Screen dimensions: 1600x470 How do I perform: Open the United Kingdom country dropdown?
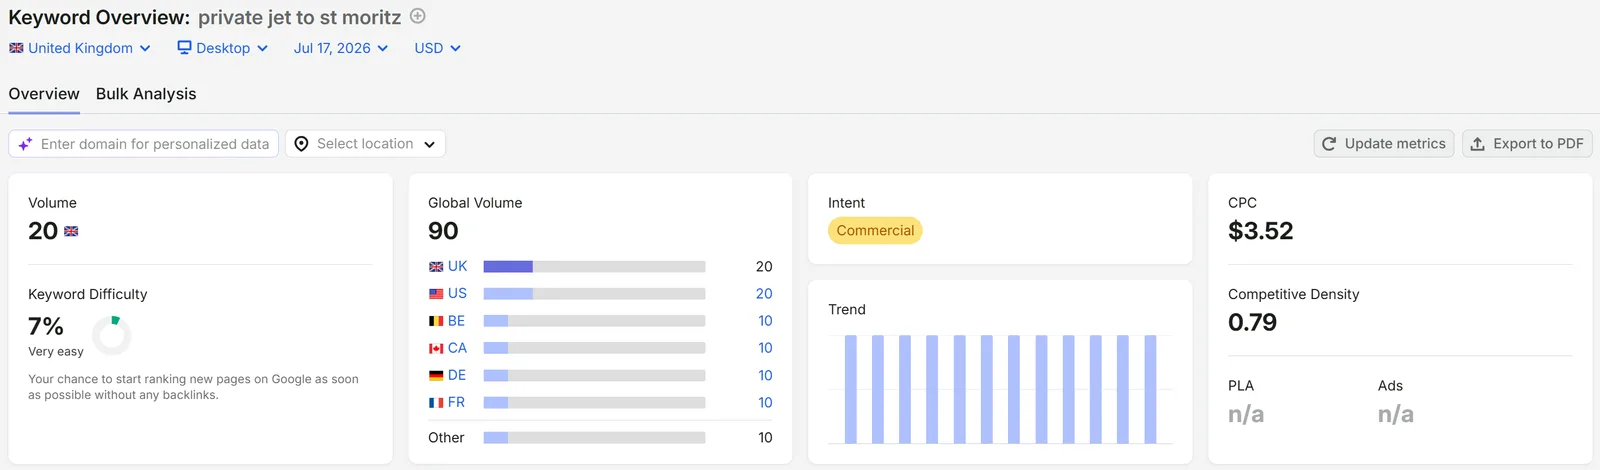pyautogui.click(x=80, y=48)
